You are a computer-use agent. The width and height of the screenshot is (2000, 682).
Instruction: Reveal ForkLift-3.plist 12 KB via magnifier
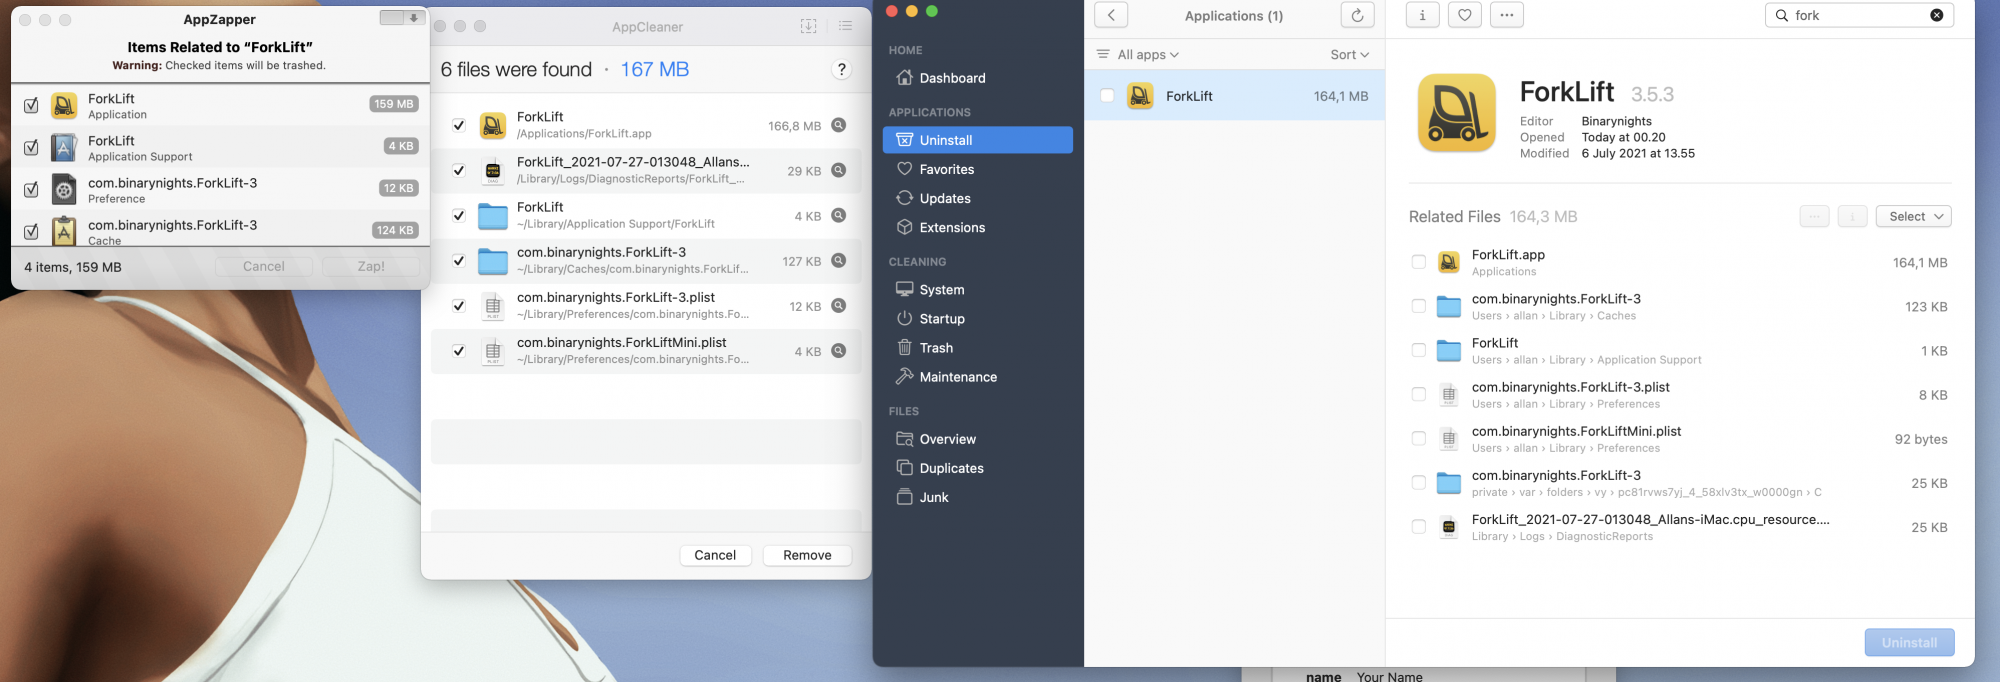click(839, 306)
